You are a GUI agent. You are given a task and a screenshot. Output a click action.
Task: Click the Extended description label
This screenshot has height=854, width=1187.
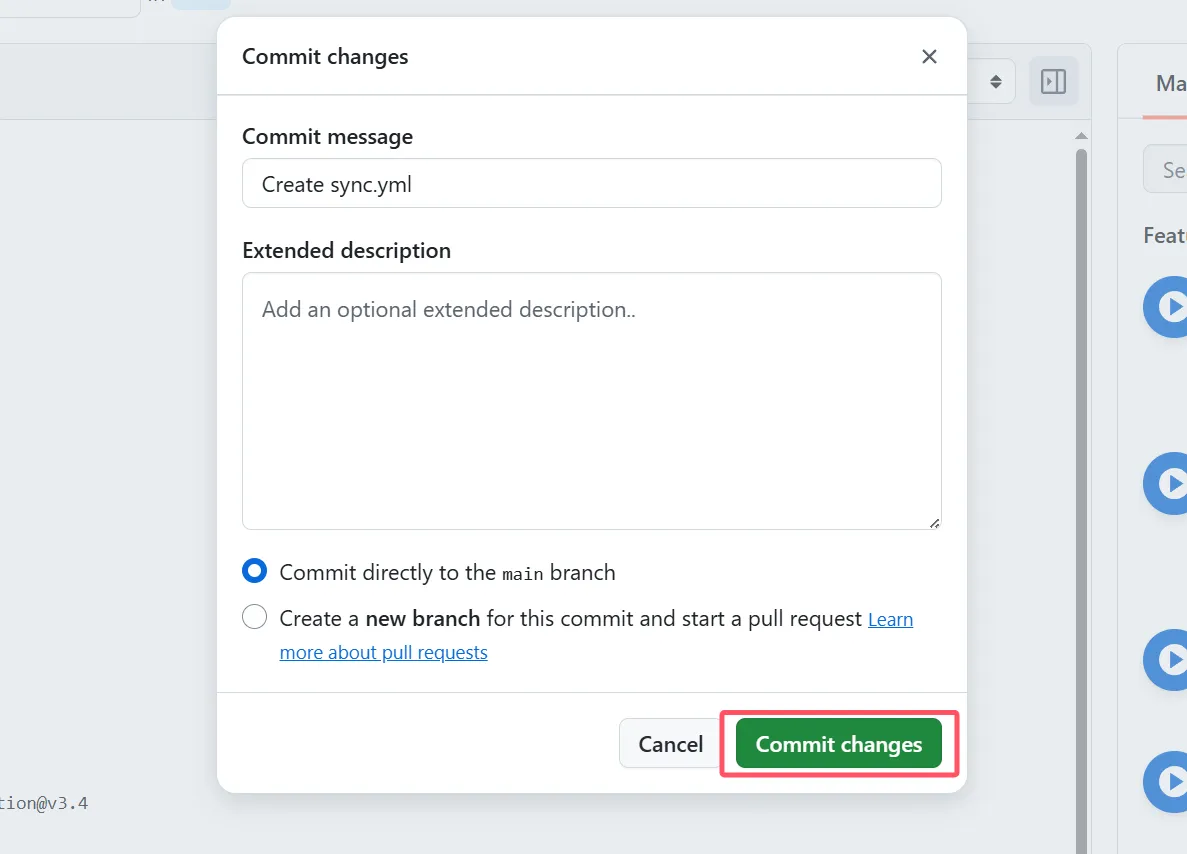point(346,251)
